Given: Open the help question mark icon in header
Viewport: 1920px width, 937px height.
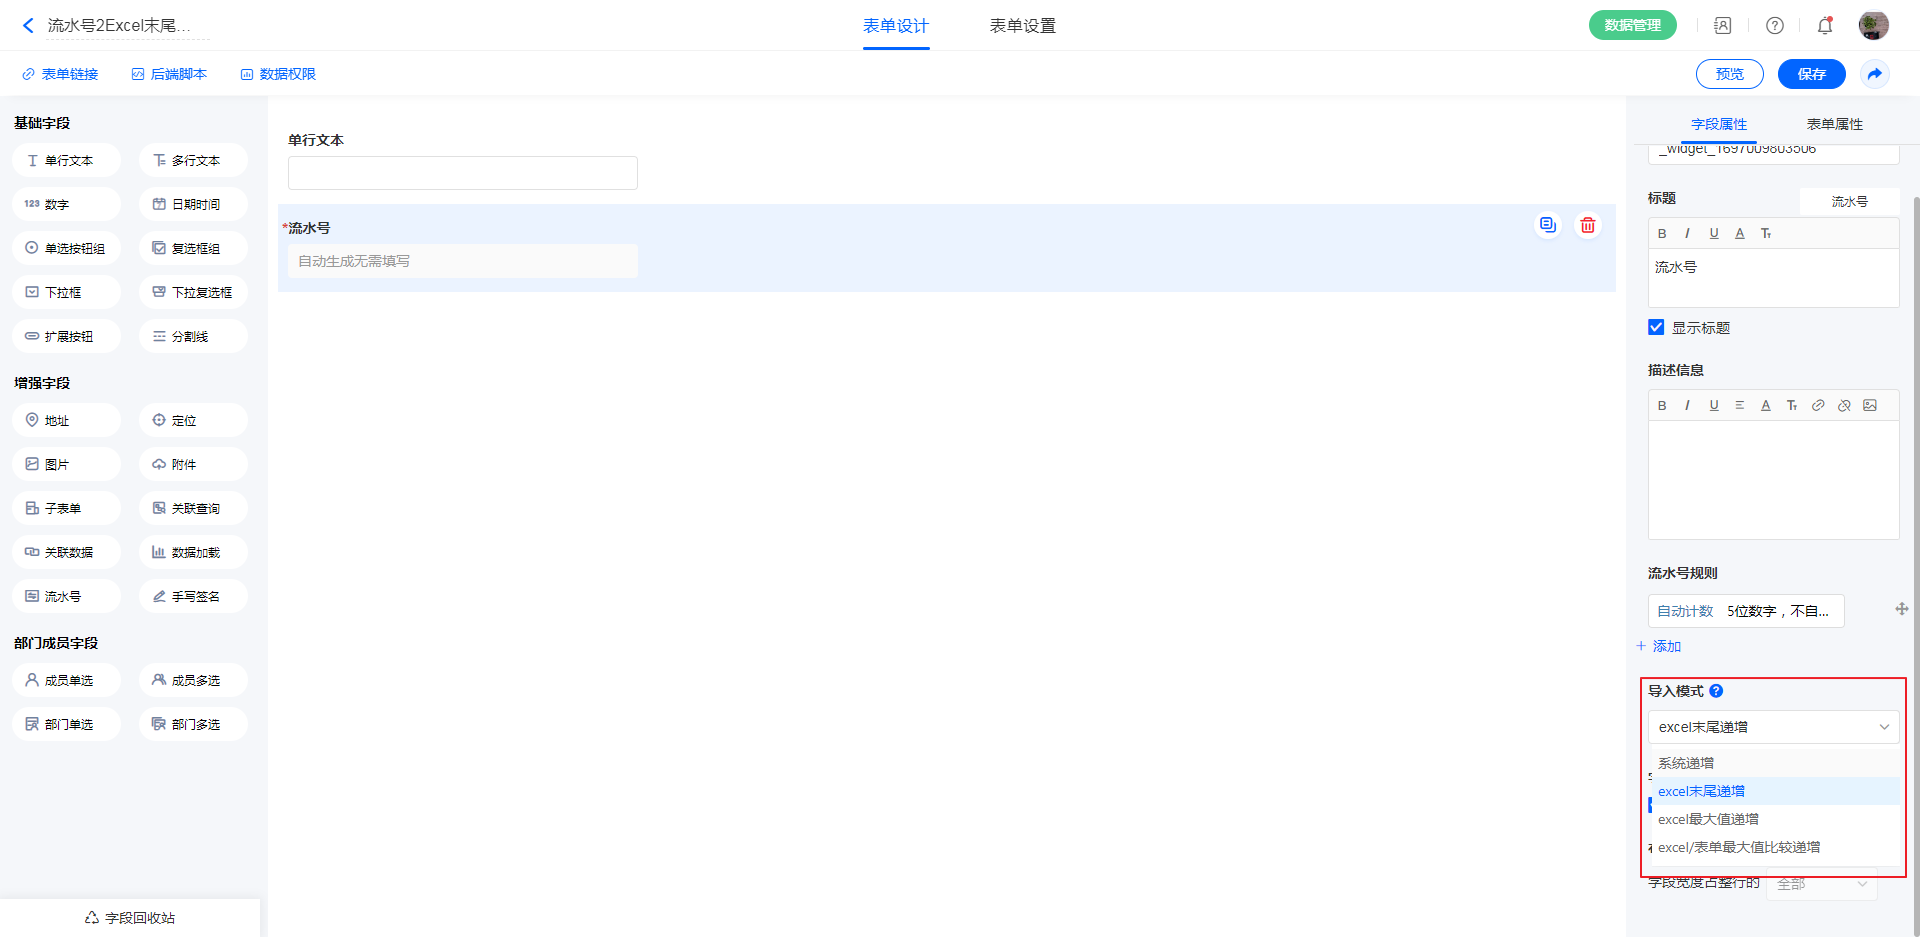Looking at the screenshot, I should [x=1774, y=26].
